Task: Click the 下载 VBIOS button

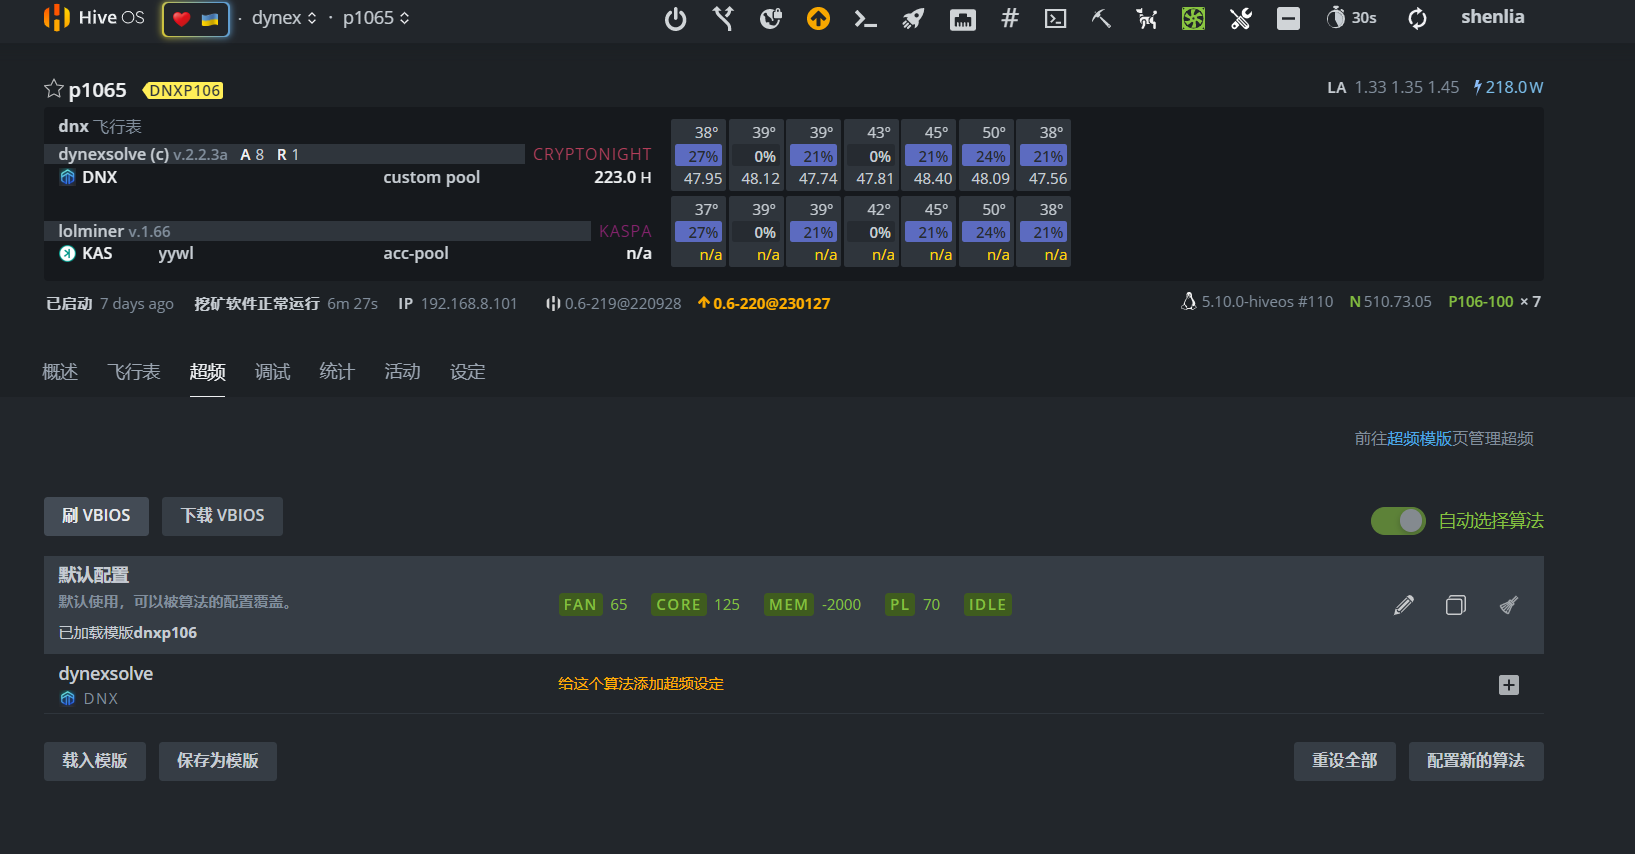Action: (x=222, y=516)
